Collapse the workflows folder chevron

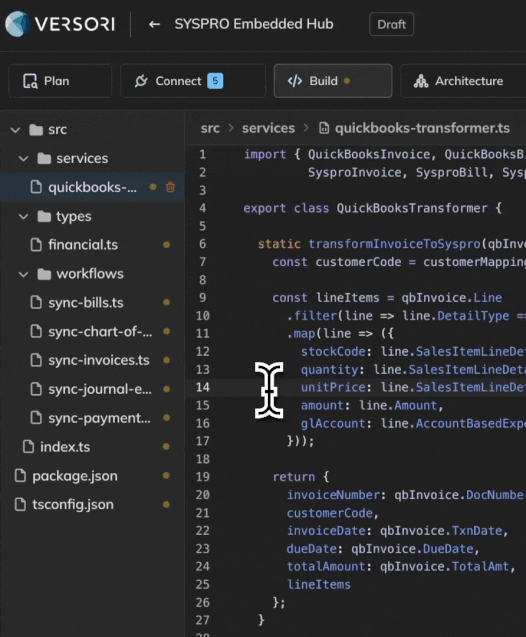click(x=24, y=274)
